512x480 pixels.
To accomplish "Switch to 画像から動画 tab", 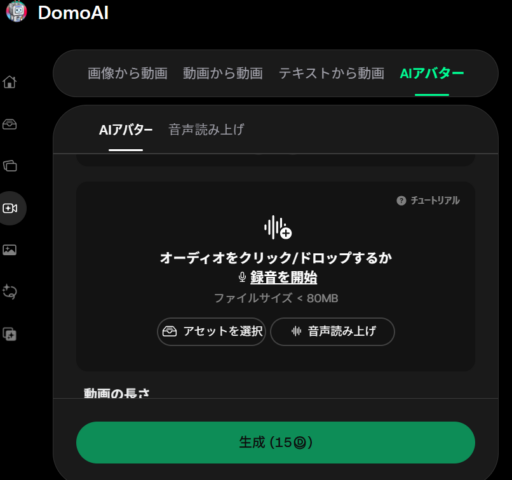I will pos(128,73).
